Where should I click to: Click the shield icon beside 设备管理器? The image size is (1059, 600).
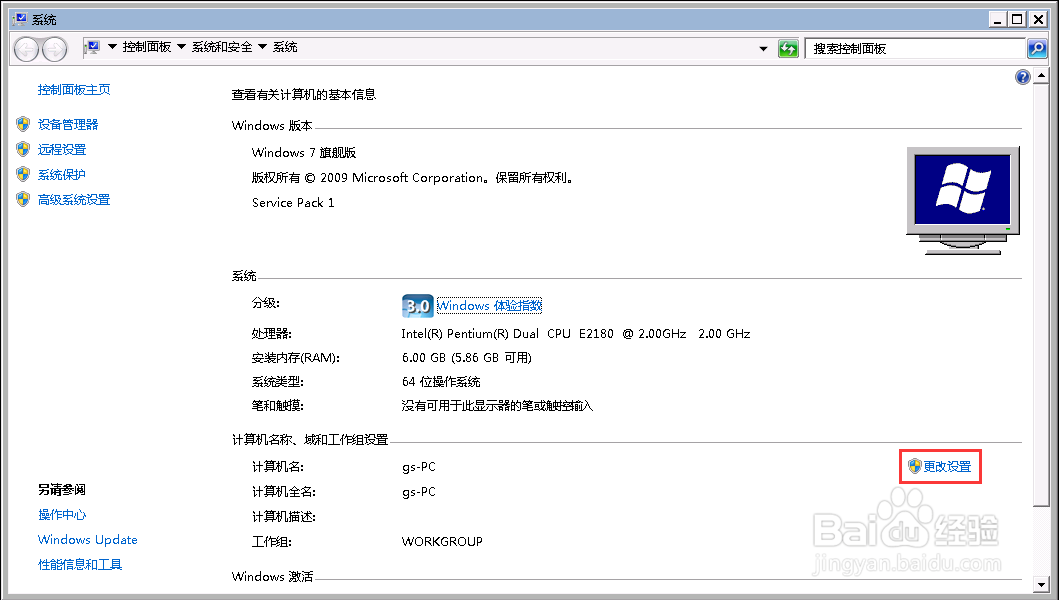[x=22, y=124]
